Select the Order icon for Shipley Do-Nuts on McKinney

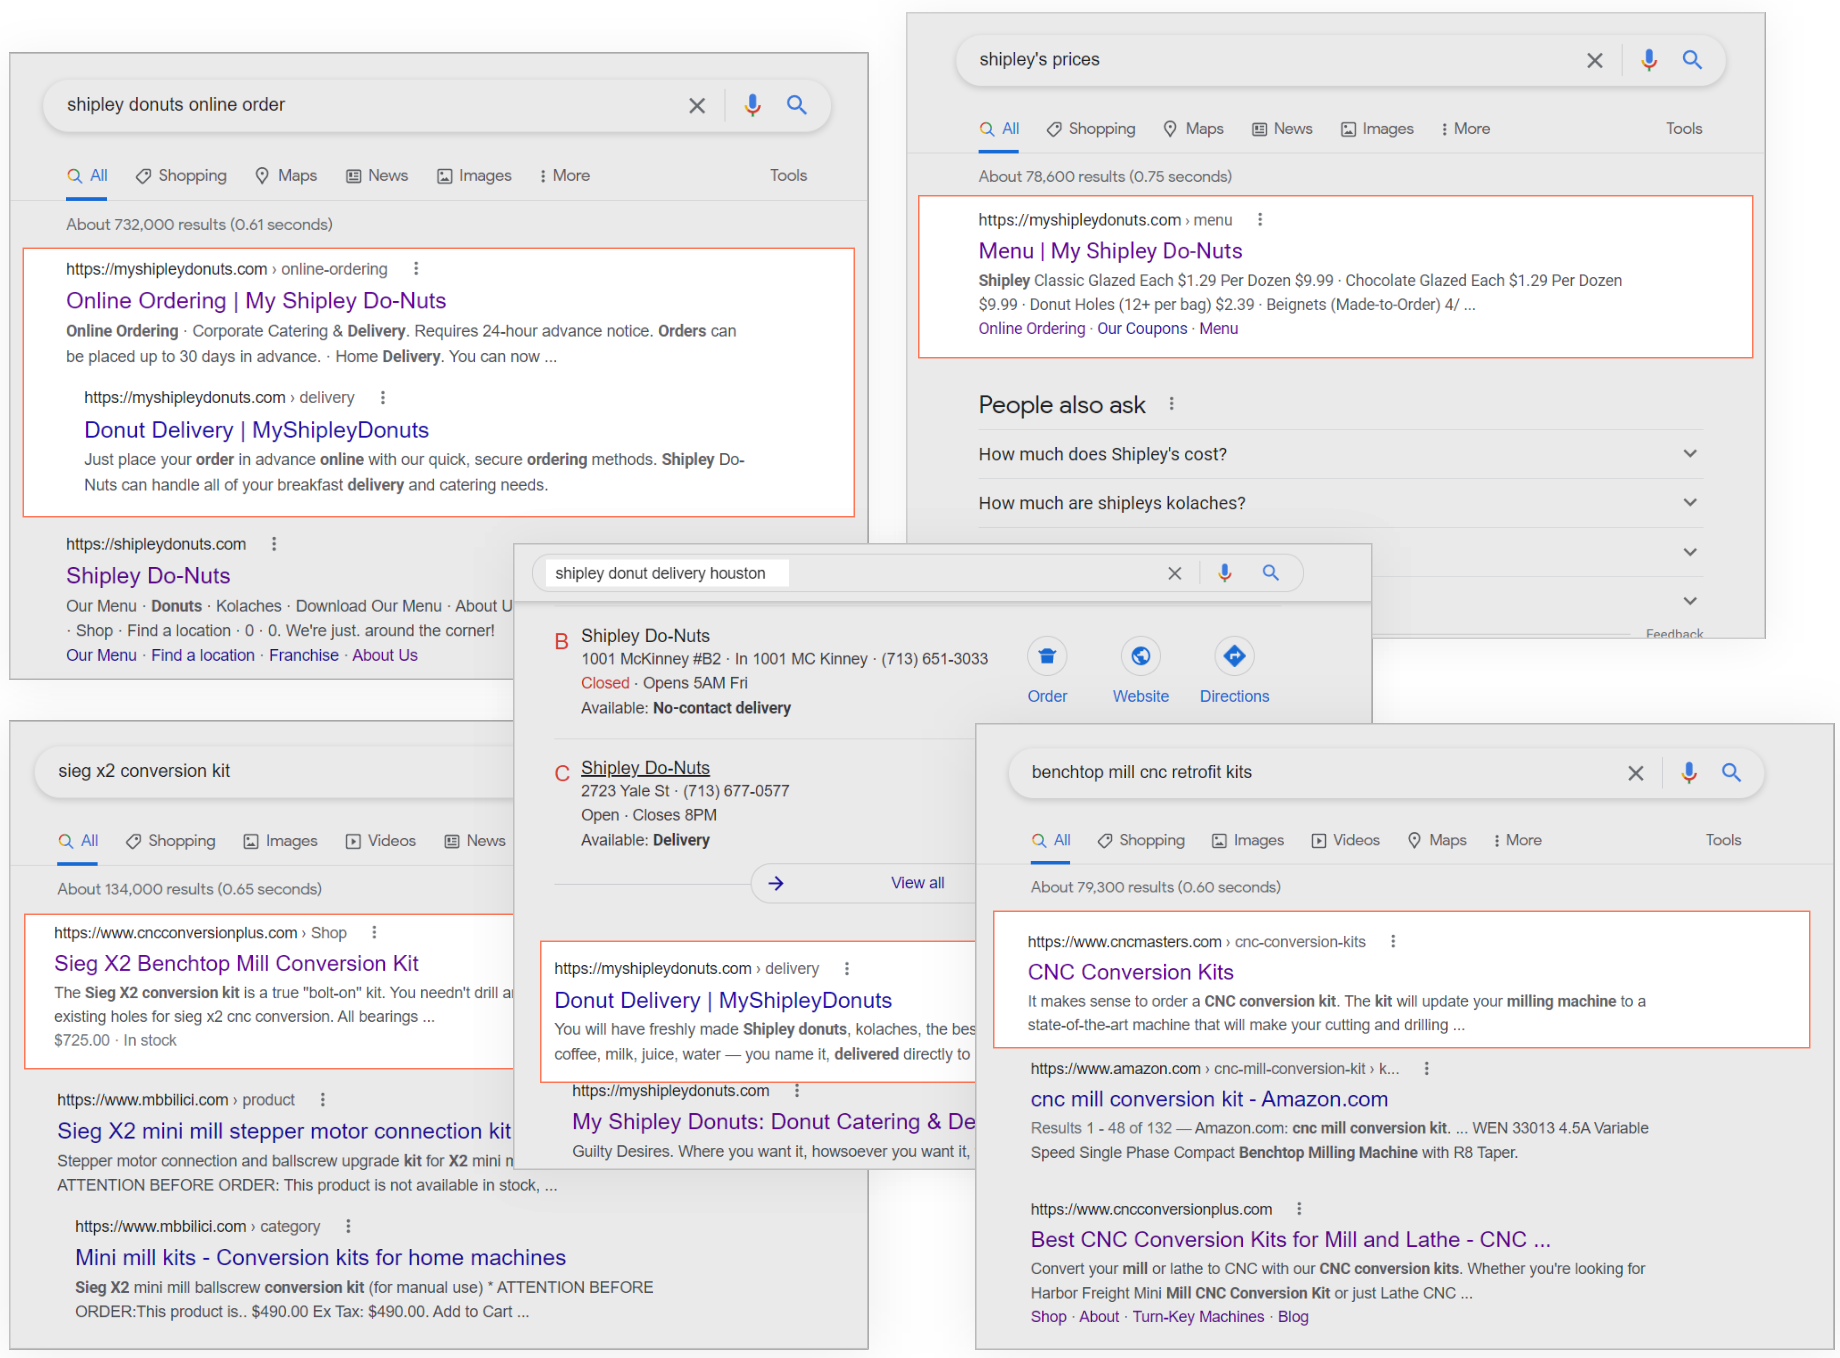(x=1047, y=656)
